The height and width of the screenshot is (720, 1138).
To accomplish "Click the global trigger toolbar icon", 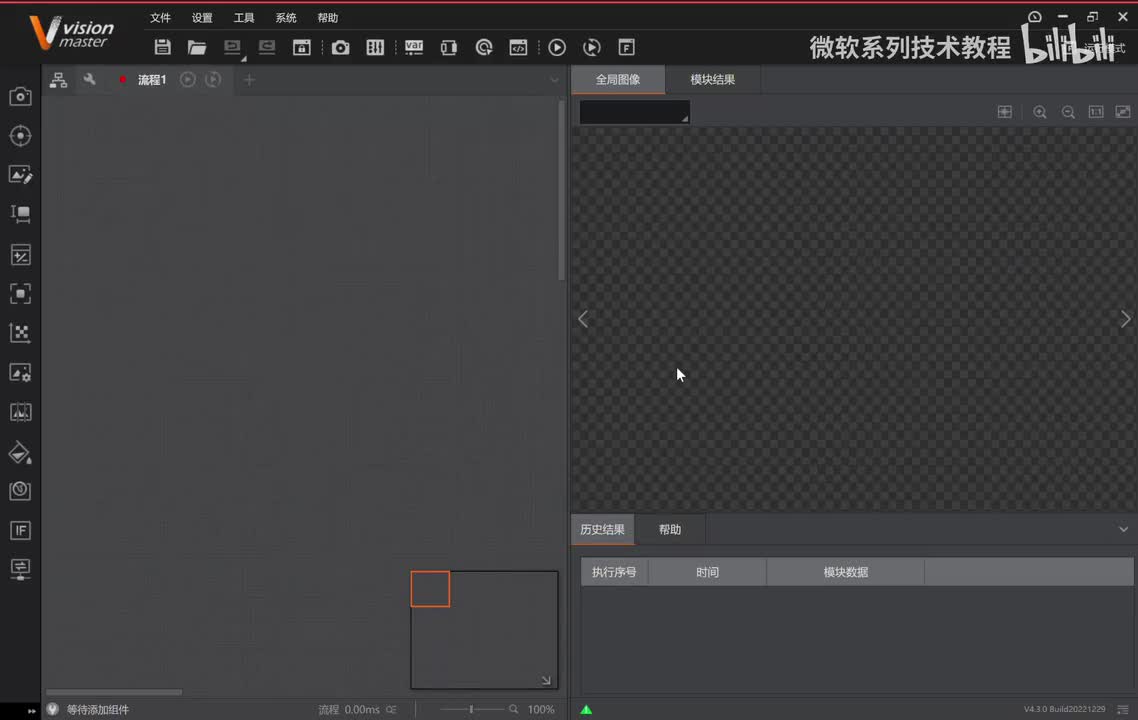I will [x=484, y=47].
